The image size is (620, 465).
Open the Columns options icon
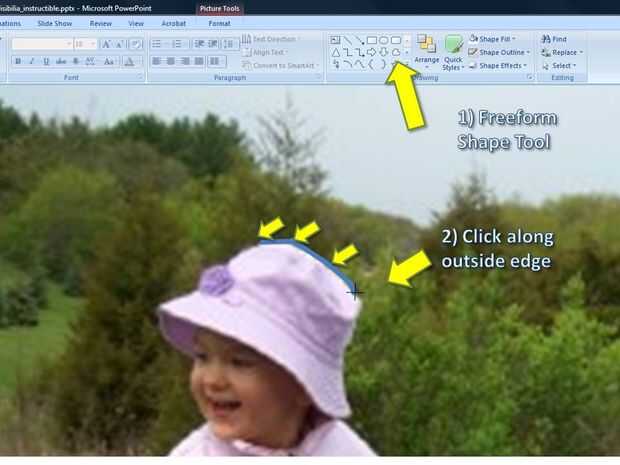[x=215, y=61]
